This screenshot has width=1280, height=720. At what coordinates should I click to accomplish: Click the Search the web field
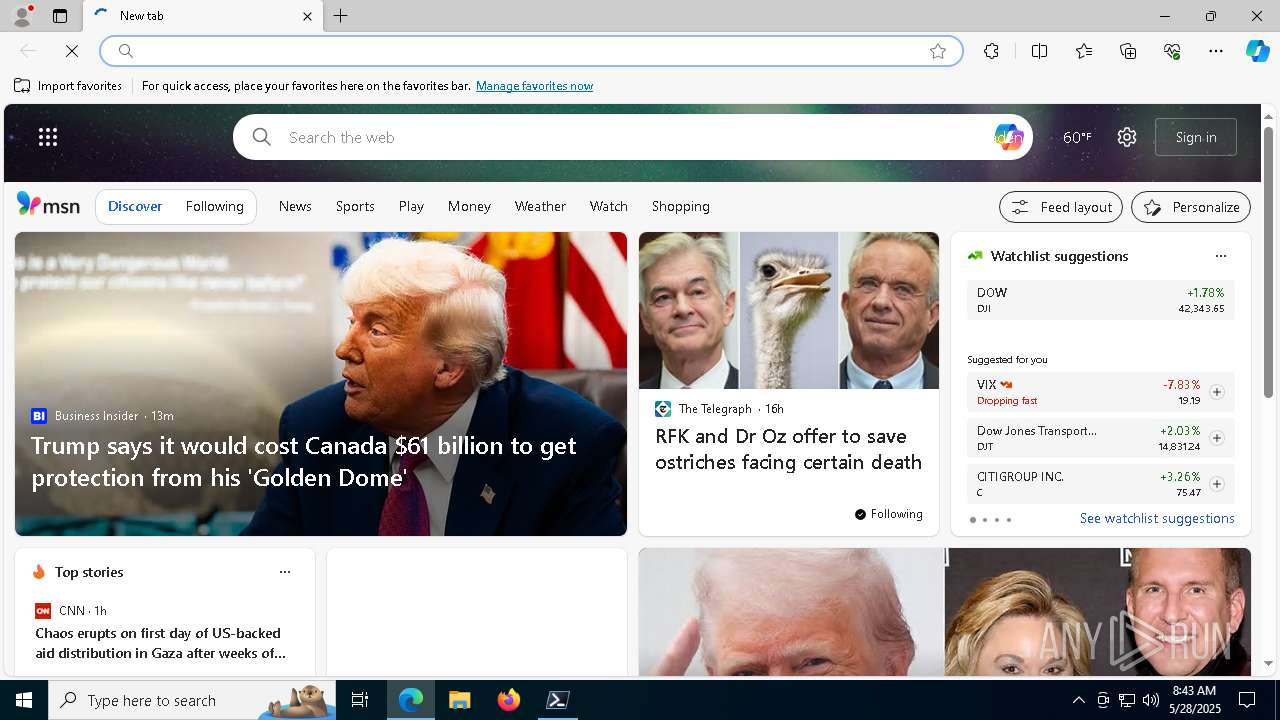point(632,137)
